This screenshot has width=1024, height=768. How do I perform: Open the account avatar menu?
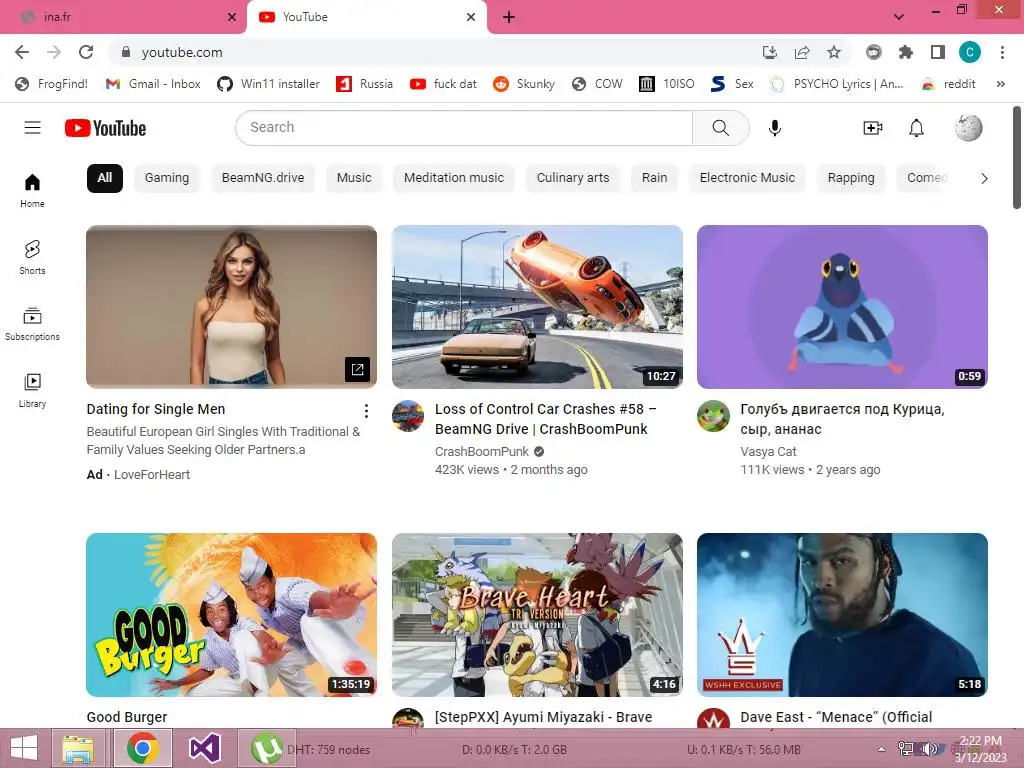coord(968,127)
